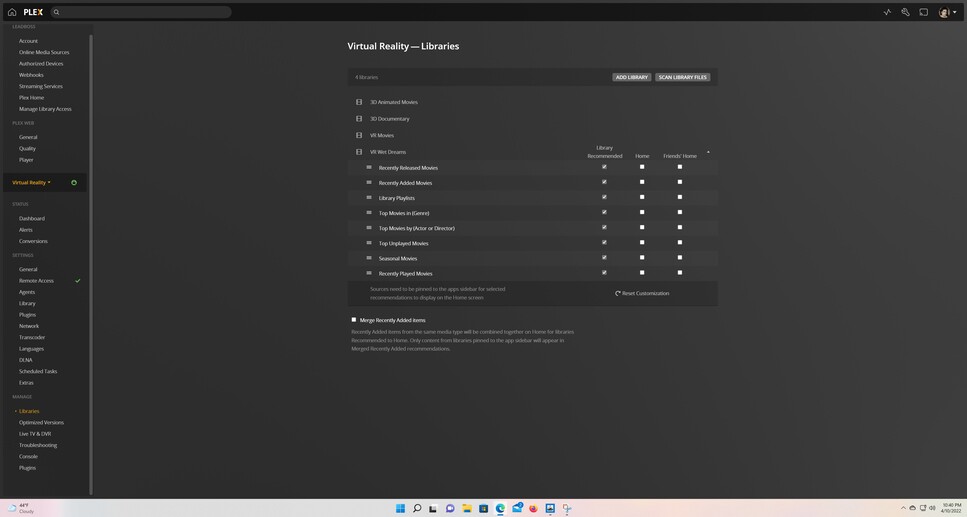
Task: Open the user avatar account menu
Action: pyautogui.click(x=947, y=12)
